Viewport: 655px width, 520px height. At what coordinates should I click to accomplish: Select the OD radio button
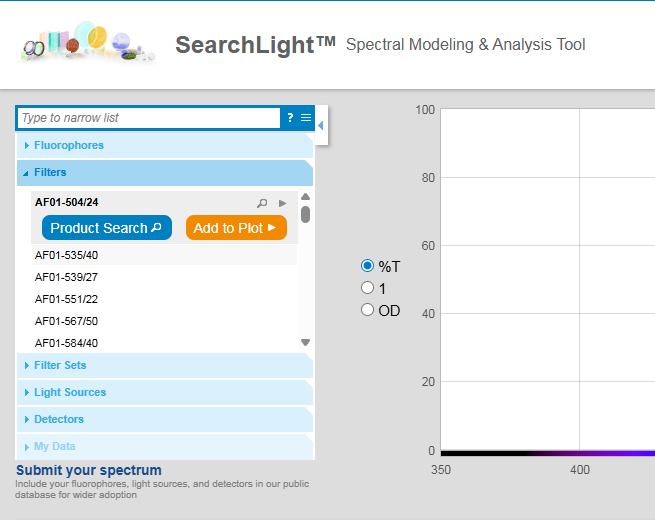pos(367,310)
